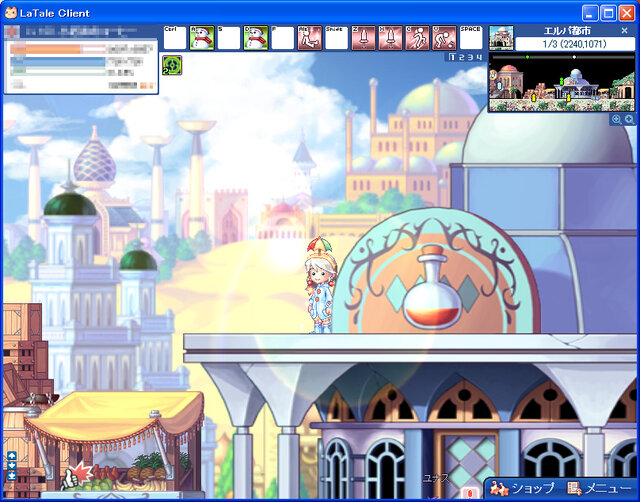Image resolution: width=640 pixels, height=502 pixels.
Task: Jump to chat bottom arrow icon
Action: point(11,475)
